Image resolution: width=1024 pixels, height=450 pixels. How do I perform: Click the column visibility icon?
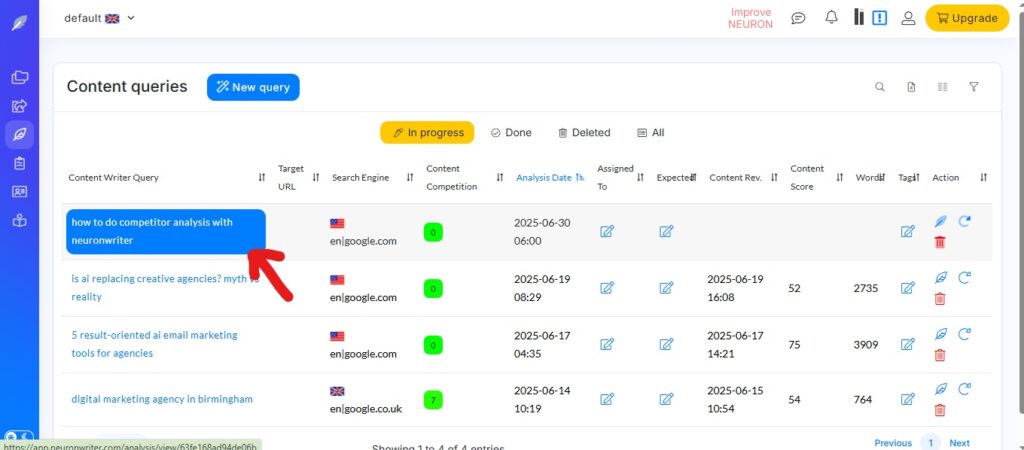(942, 87)
